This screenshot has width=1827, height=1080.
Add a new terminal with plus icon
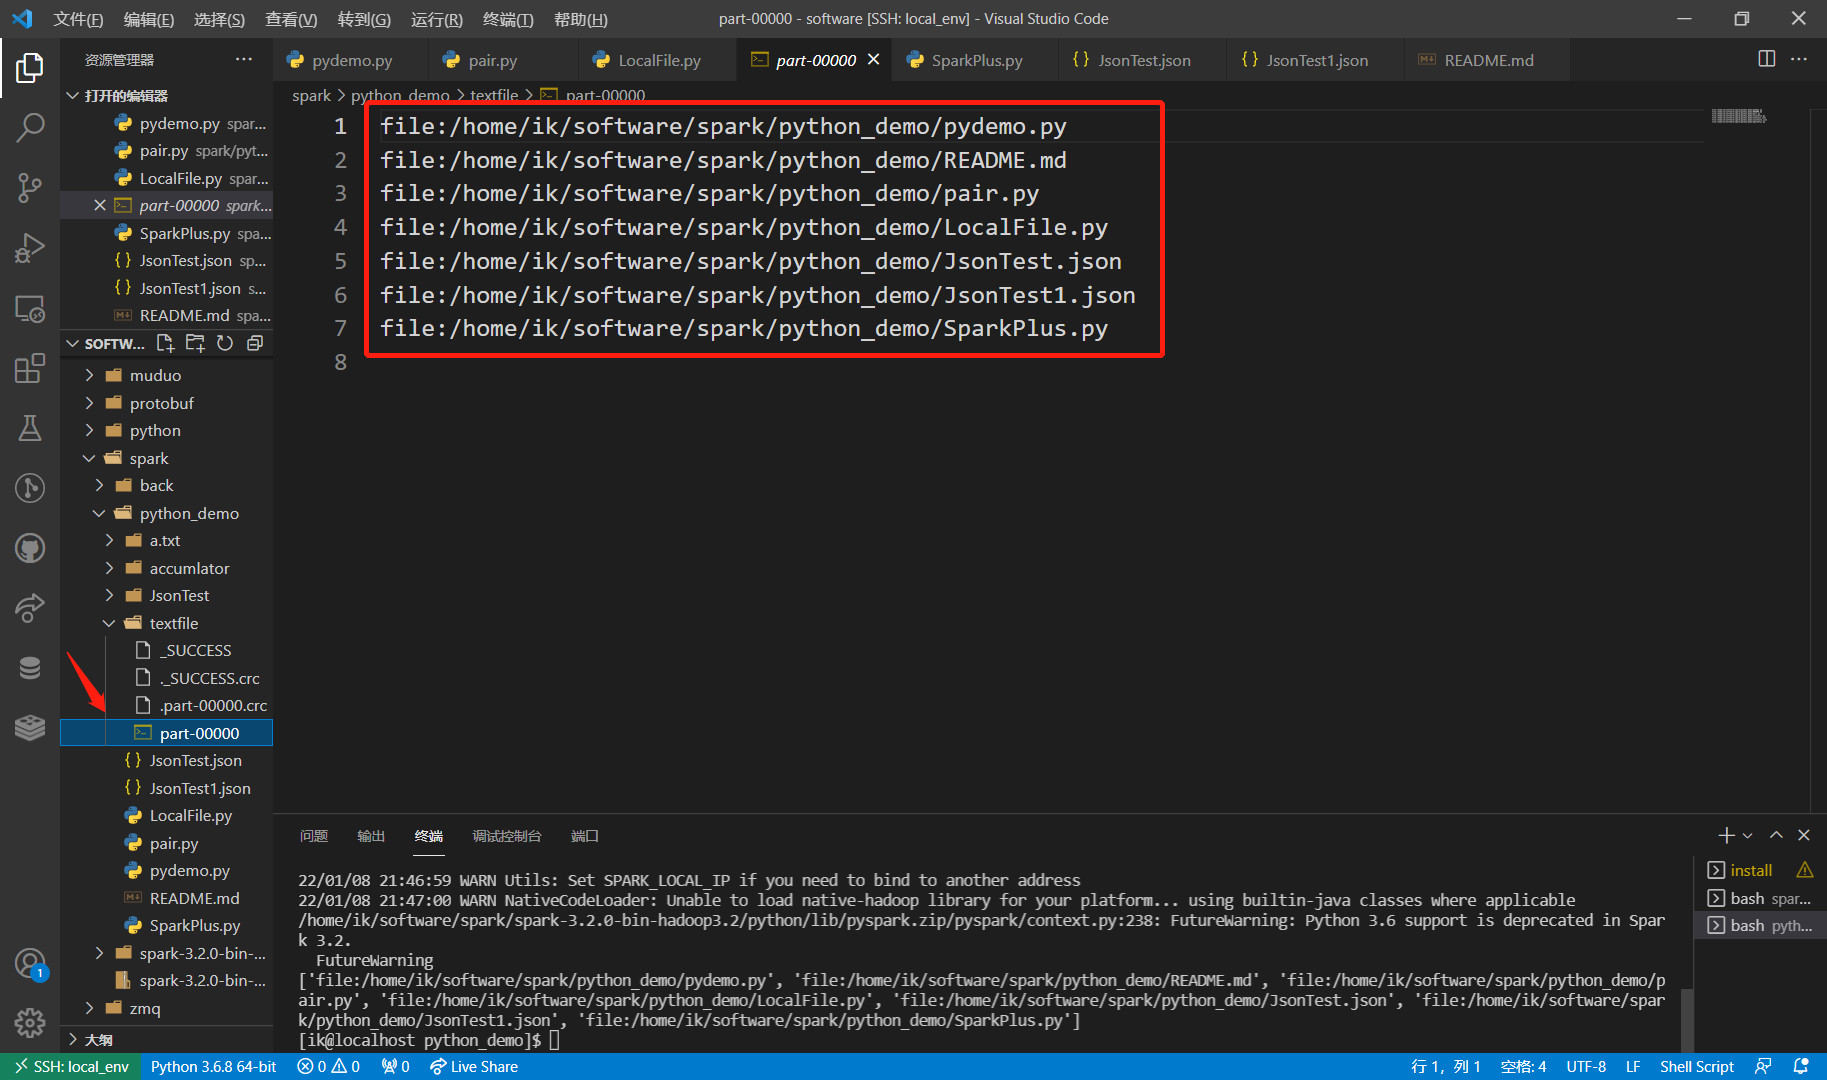(1726, 835)
